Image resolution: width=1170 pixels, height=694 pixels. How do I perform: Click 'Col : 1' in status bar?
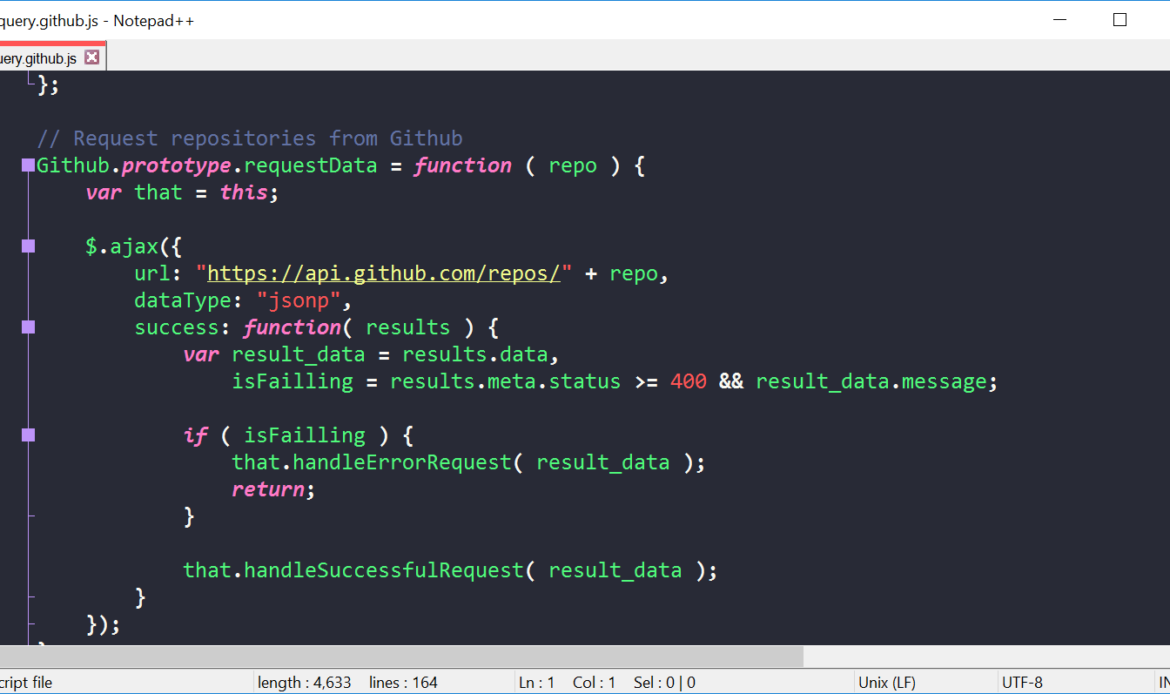pyautogui.click(x=594, y=682)
